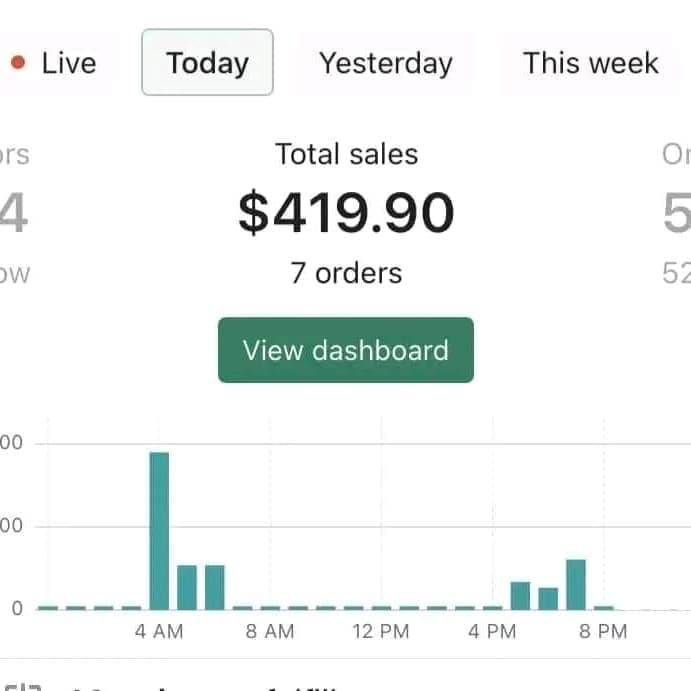Click the 4 PM axis label
691x691 pixels.
coord(492,632)
